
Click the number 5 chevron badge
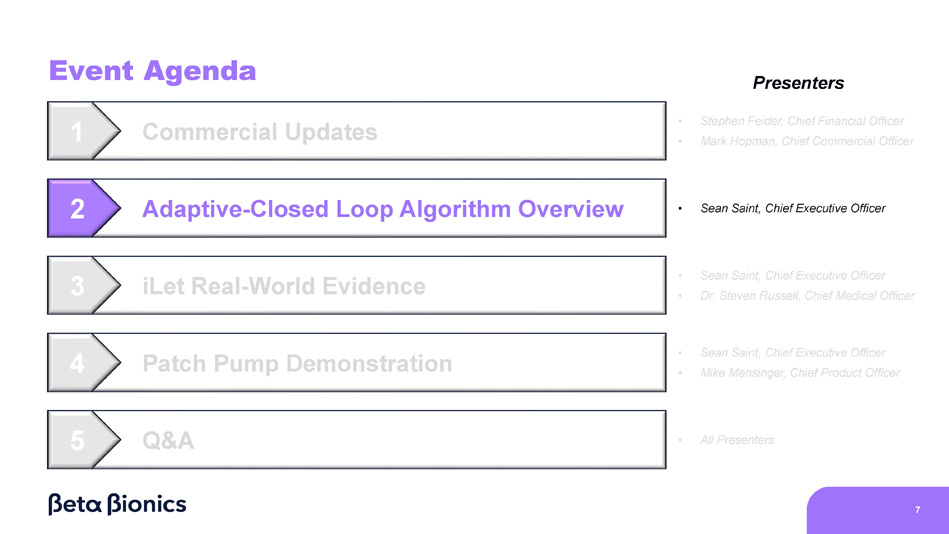point(78,440)
